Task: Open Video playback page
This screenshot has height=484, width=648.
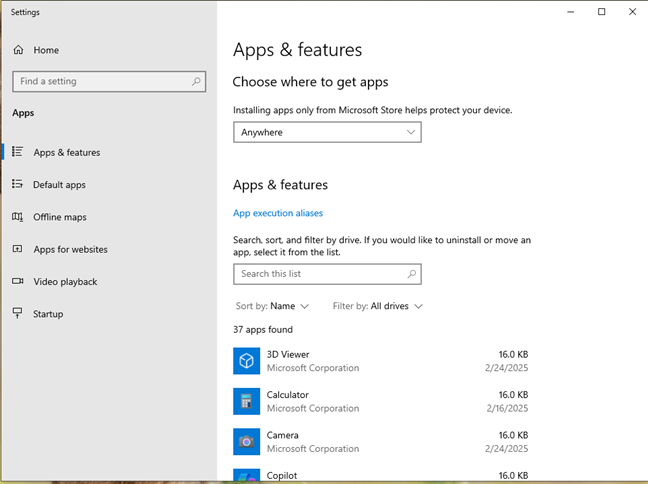Action: [65, 281]
